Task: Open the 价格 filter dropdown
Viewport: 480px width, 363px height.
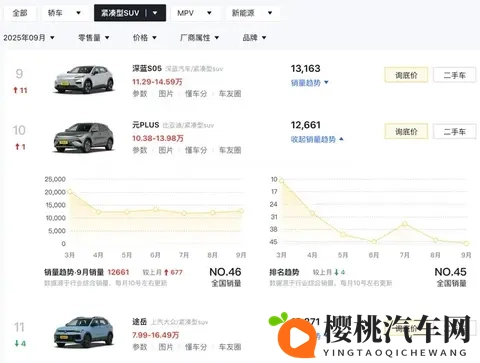Action: [x=145, y=38]
